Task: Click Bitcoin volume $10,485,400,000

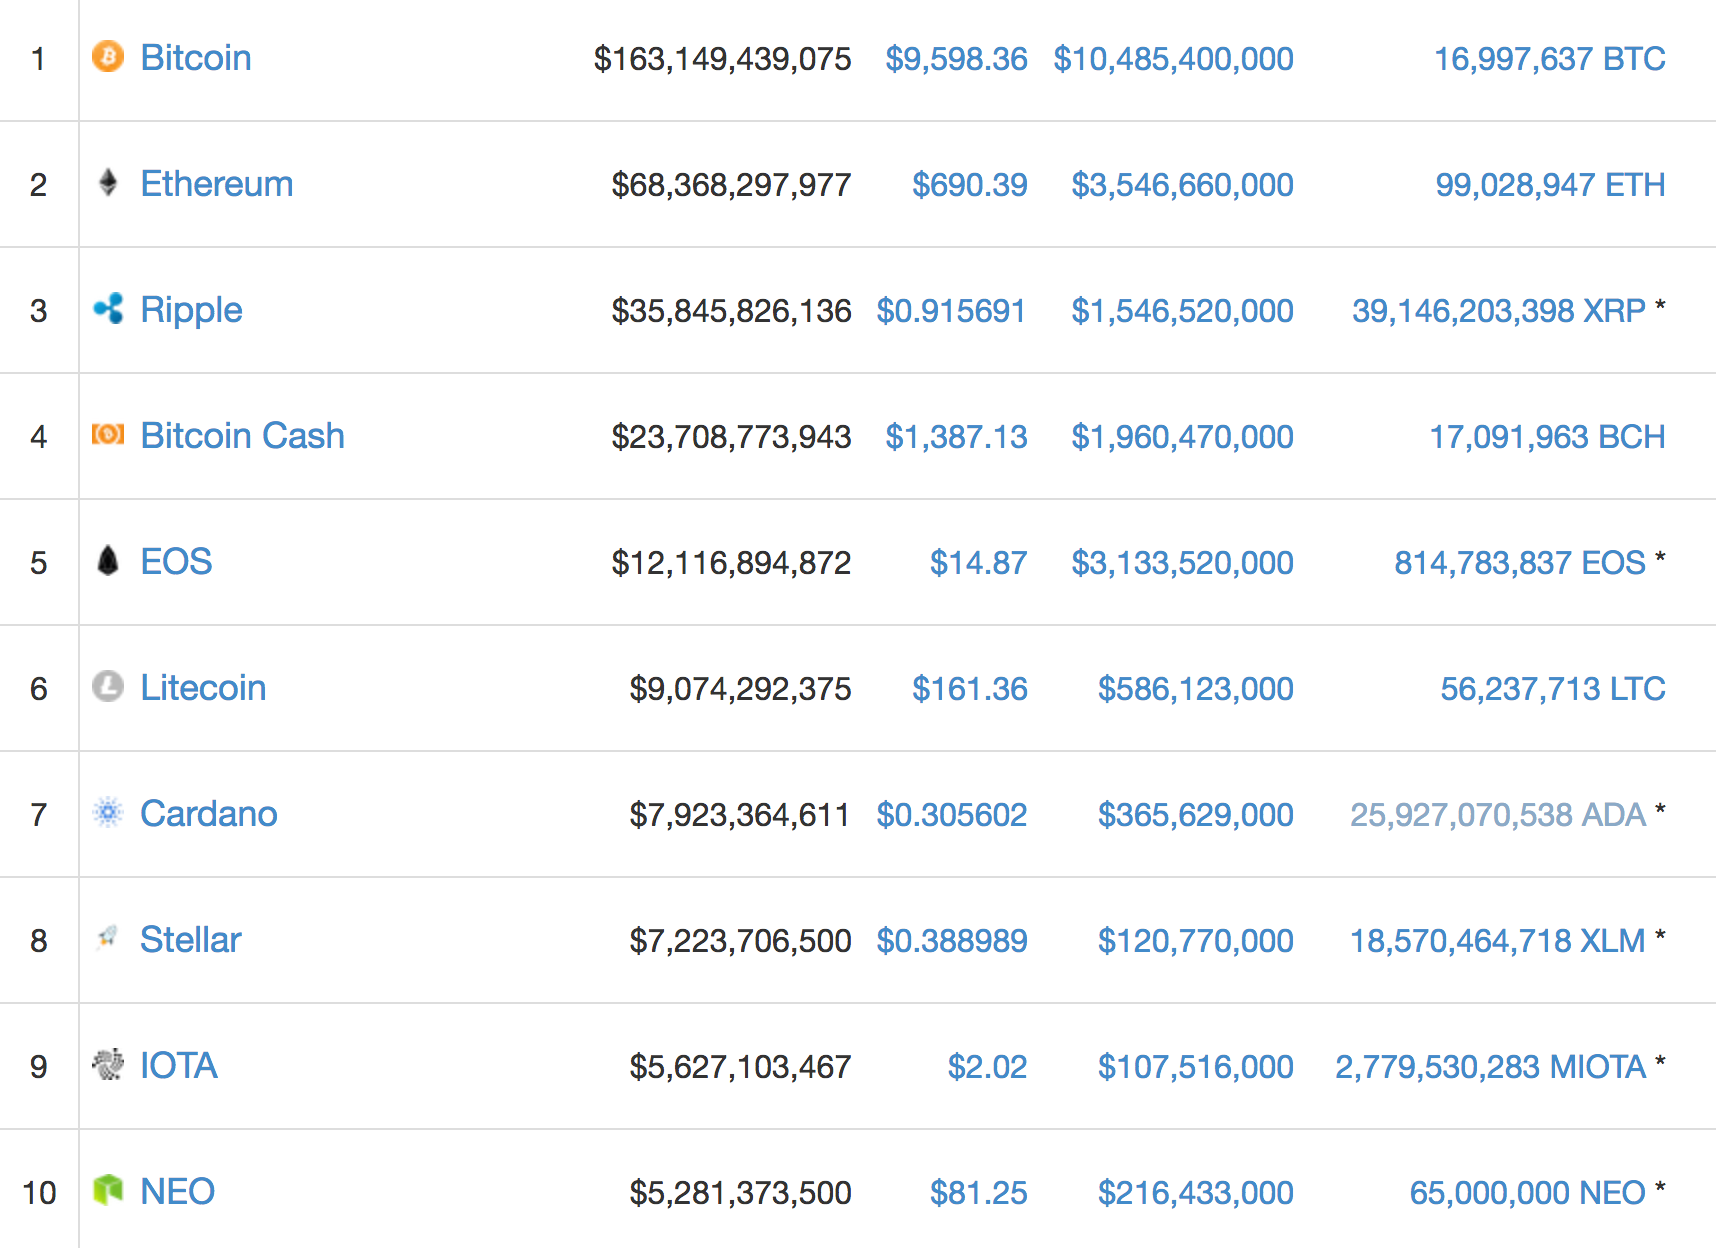Action: pos(1174,59)
